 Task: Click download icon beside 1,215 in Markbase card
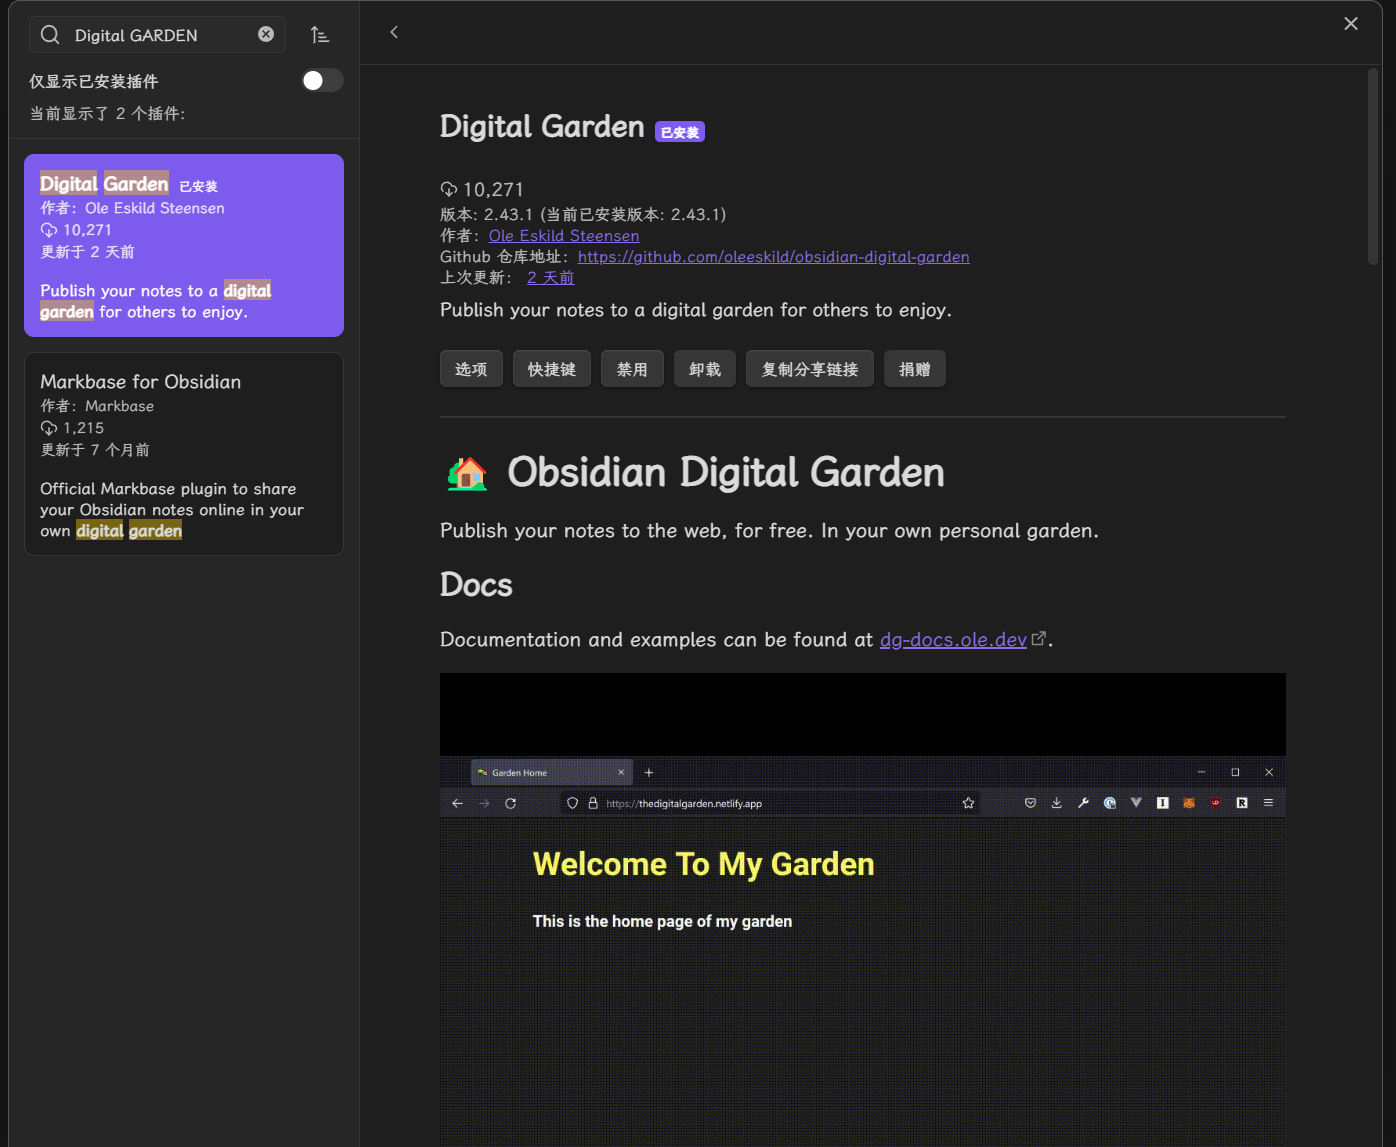pos(49,428)
